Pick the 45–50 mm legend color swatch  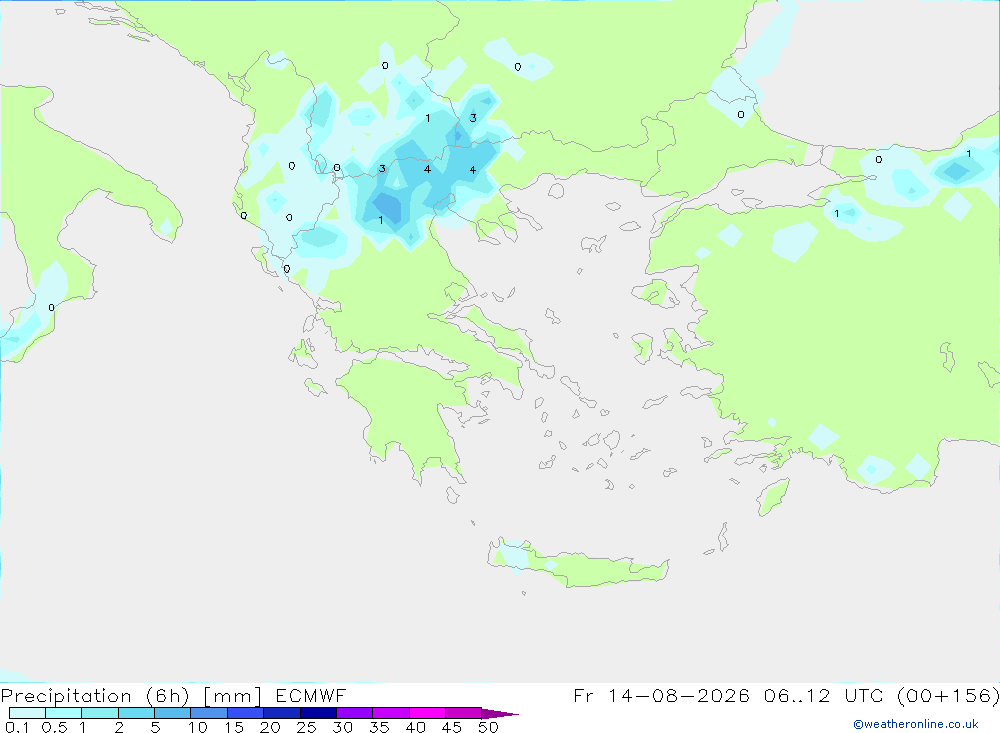pyautogui.click(x=463, y=713)
